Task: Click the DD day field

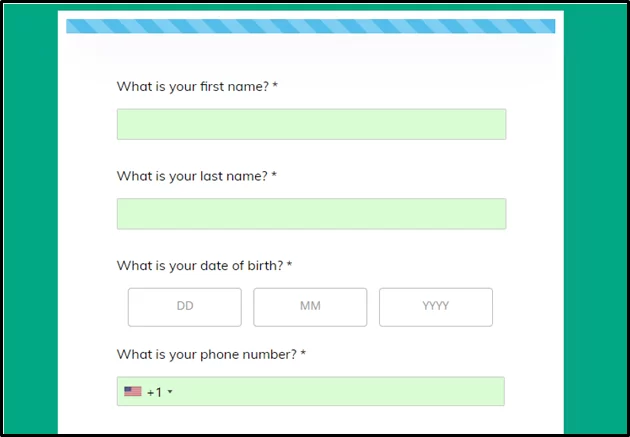Action: (185, 307)
